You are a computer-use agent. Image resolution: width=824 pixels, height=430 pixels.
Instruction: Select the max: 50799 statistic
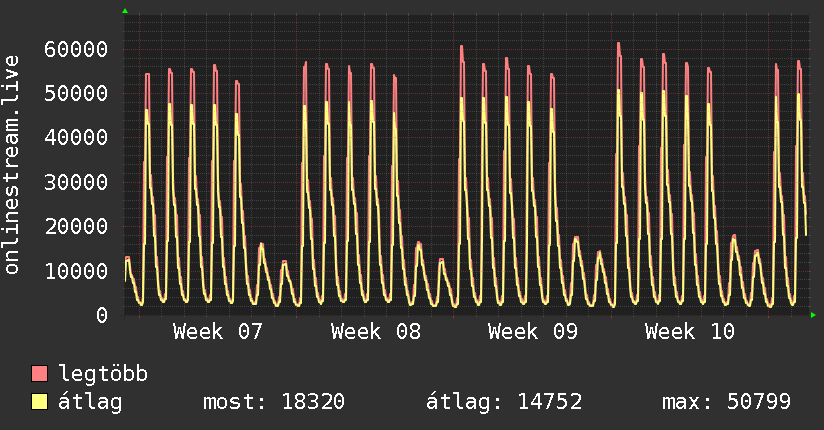(x=726, y=402)
